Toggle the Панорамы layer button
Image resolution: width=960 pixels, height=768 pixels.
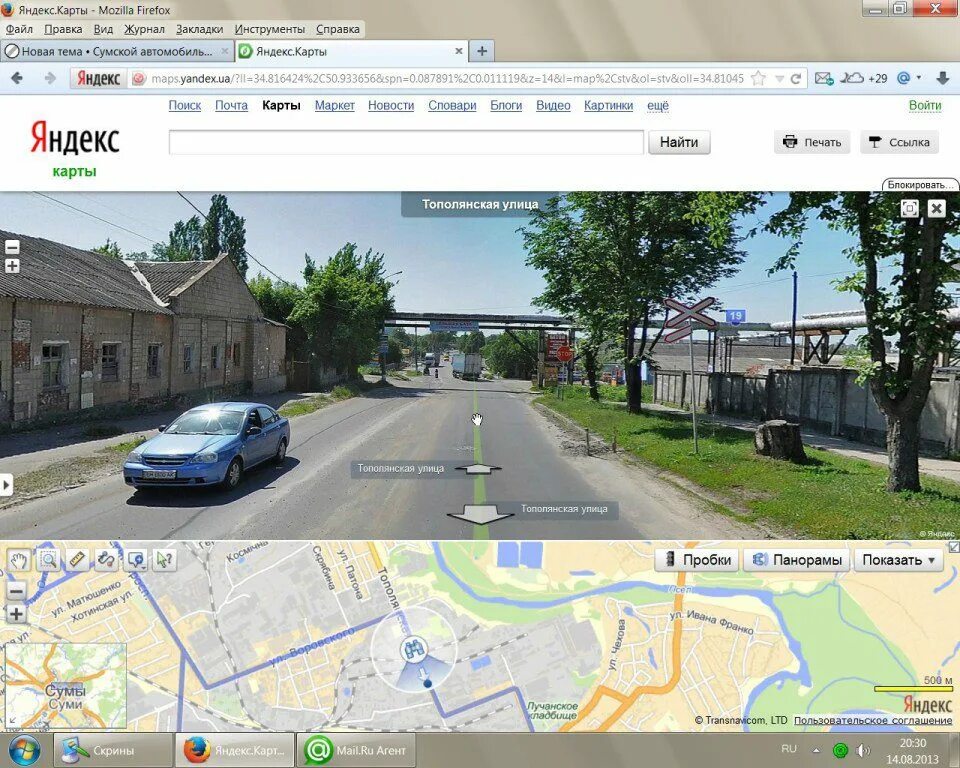[797, 560]
